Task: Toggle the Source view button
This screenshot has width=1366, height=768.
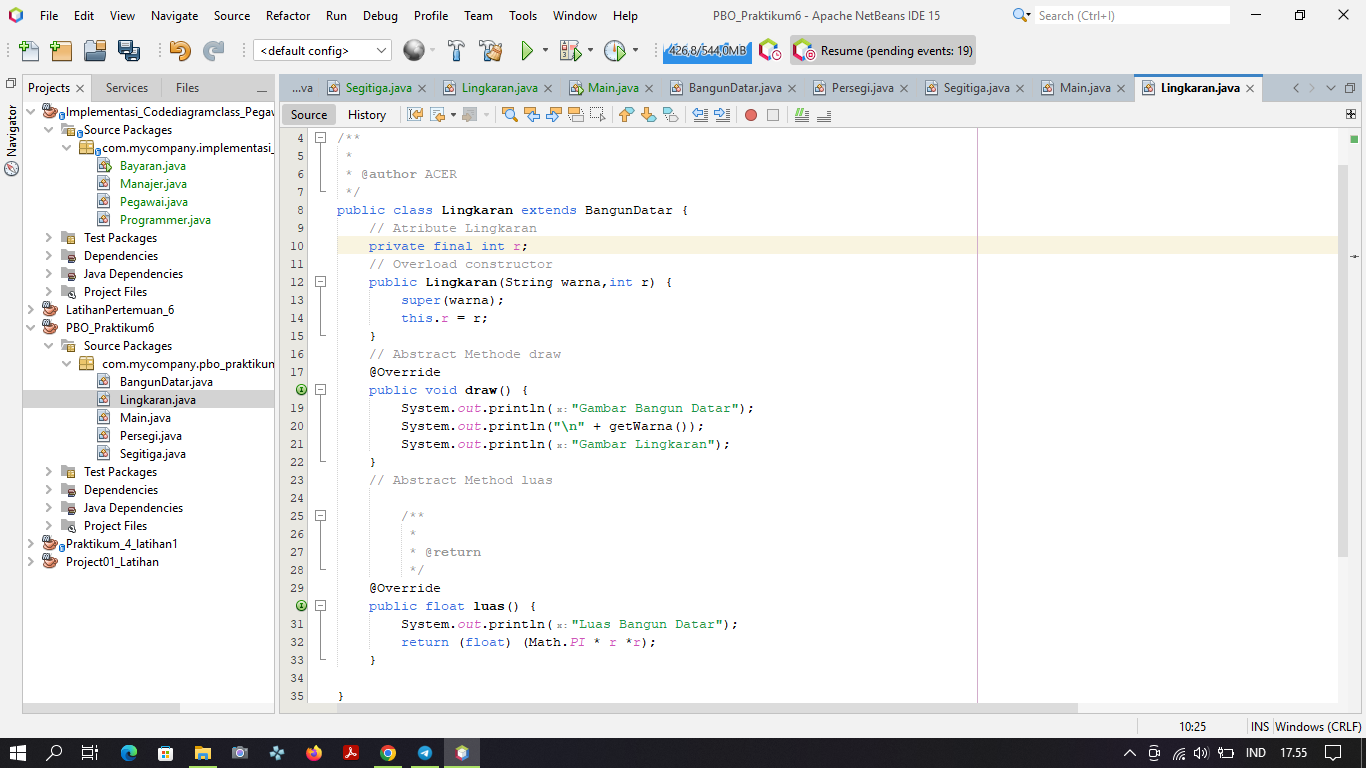Action: click(x=309, y=115)
